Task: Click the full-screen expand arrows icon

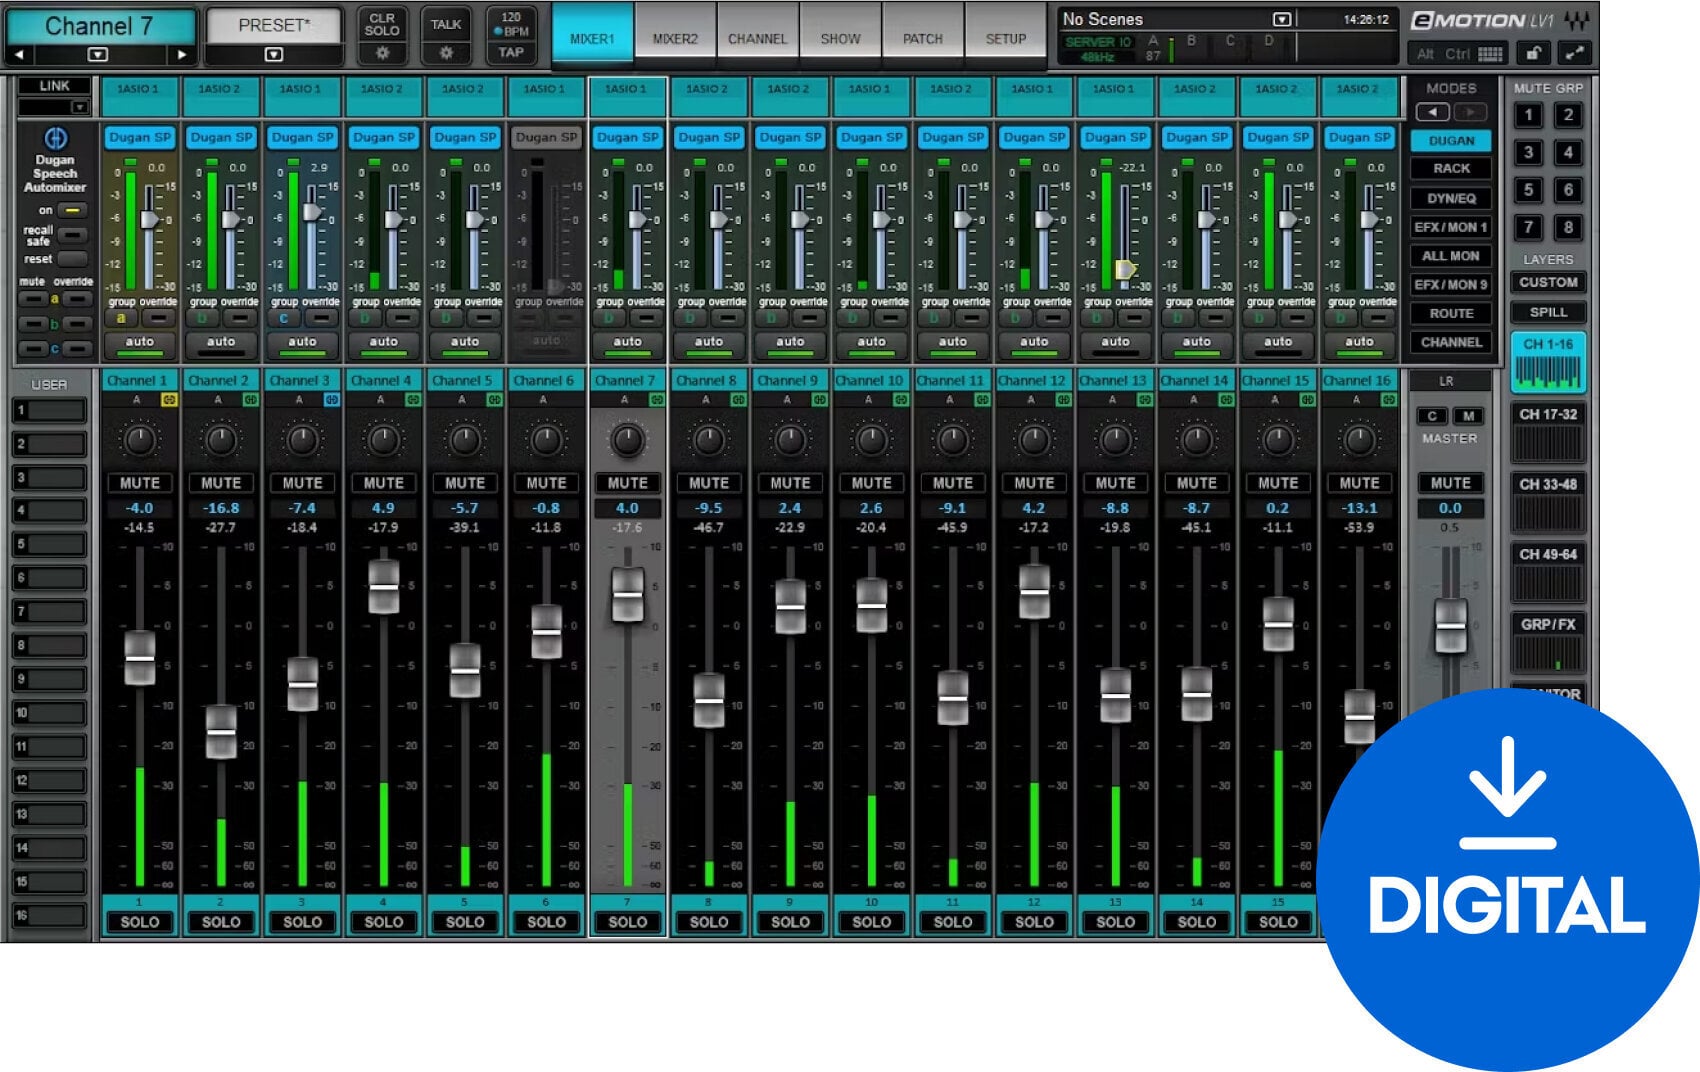Action: [x=1574, y=54]
